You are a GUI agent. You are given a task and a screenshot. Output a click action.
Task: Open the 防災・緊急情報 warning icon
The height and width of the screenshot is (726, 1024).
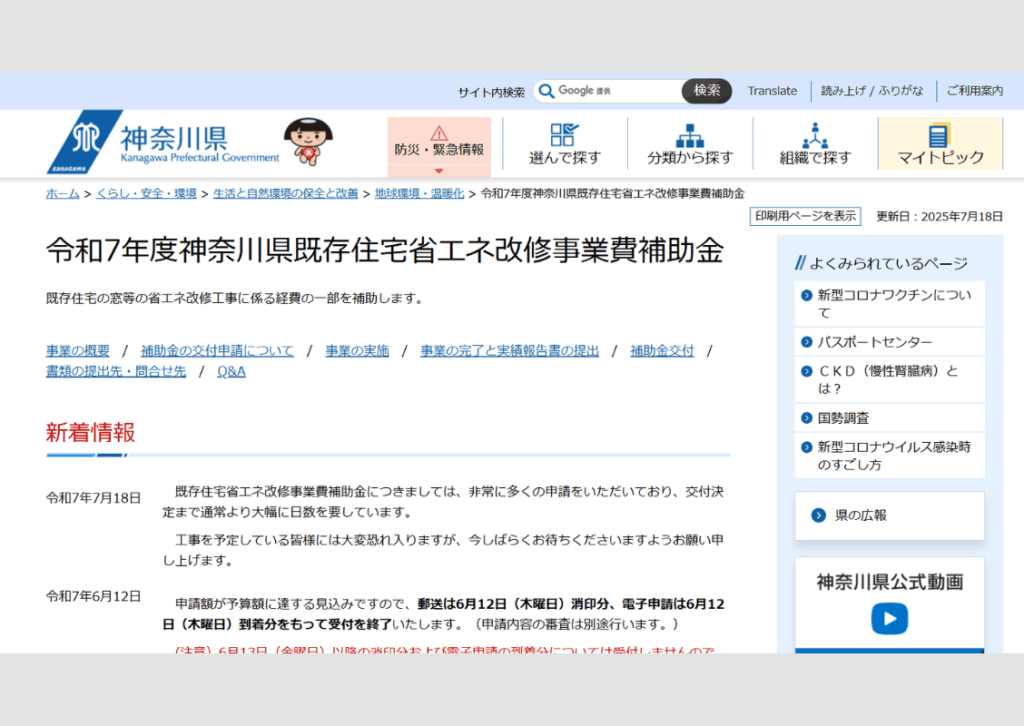click(439, 133)
